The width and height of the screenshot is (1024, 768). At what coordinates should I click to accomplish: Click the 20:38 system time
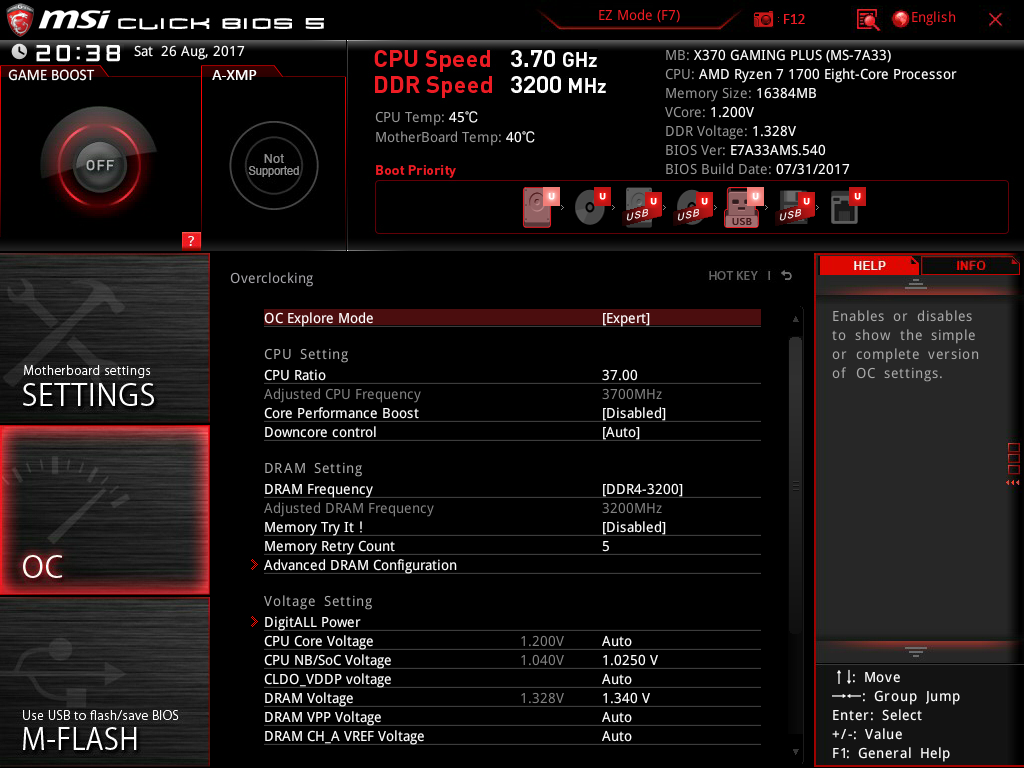pyautogui.click(x=78, y=52)
